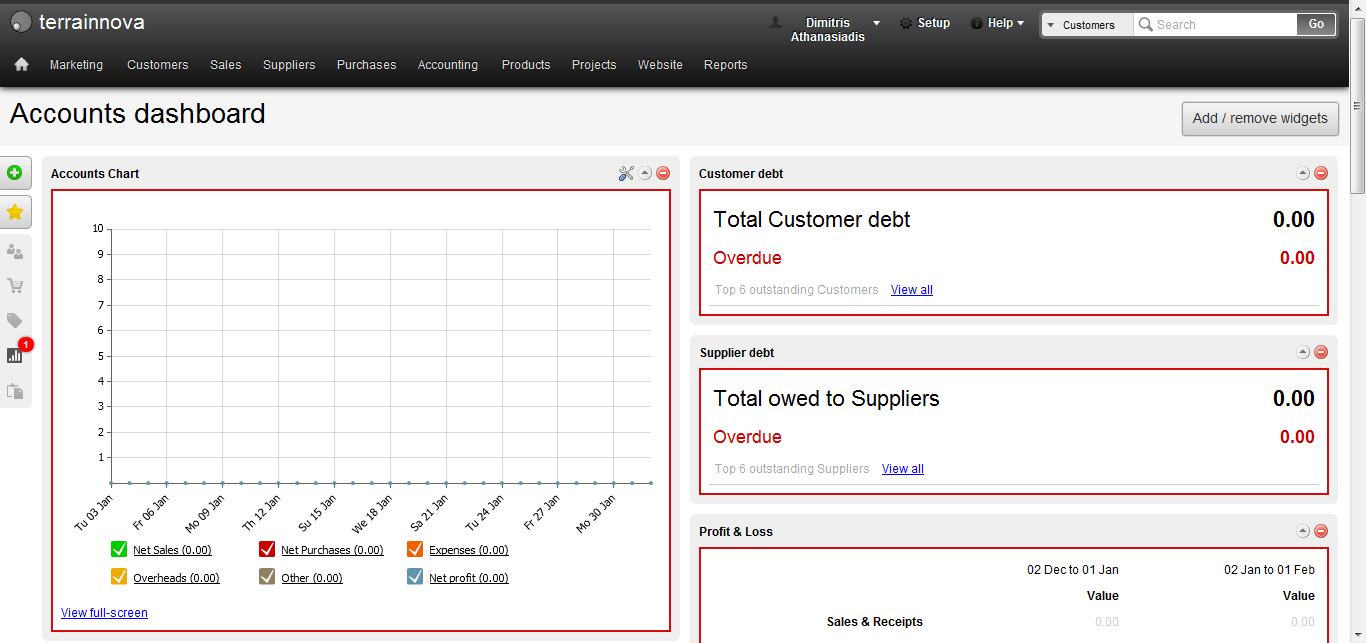Open the bar chart icon with notification badge
The image size is (1366, 643).
[16, 355]
